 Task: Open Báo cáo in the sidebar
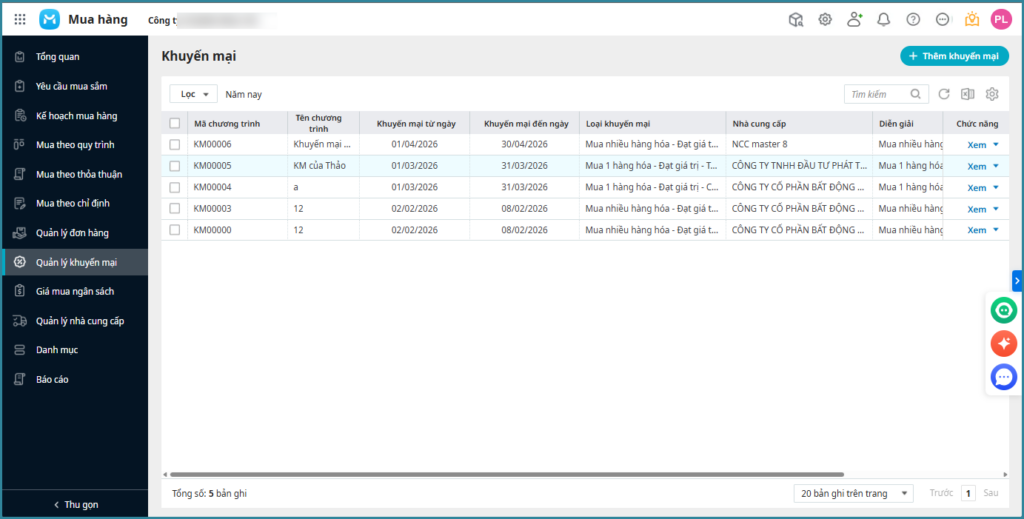pos(52,379)
